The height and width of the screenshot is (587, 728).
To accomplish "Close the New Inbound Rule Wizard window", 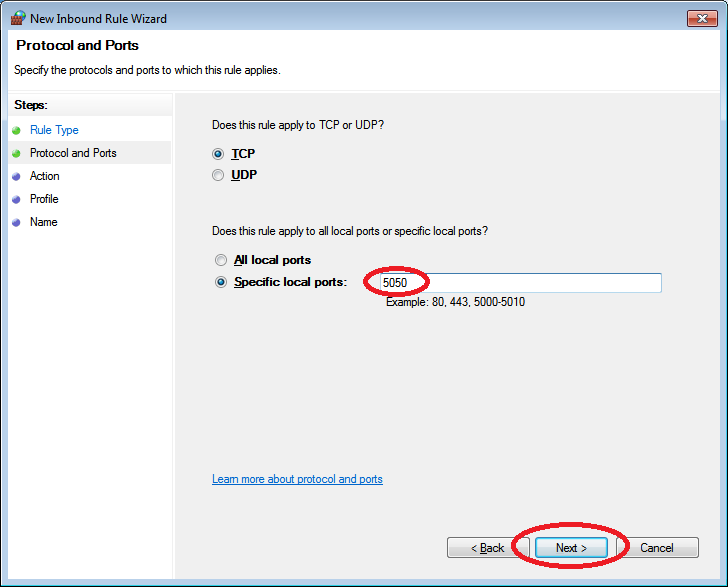I will click(702, 18).
